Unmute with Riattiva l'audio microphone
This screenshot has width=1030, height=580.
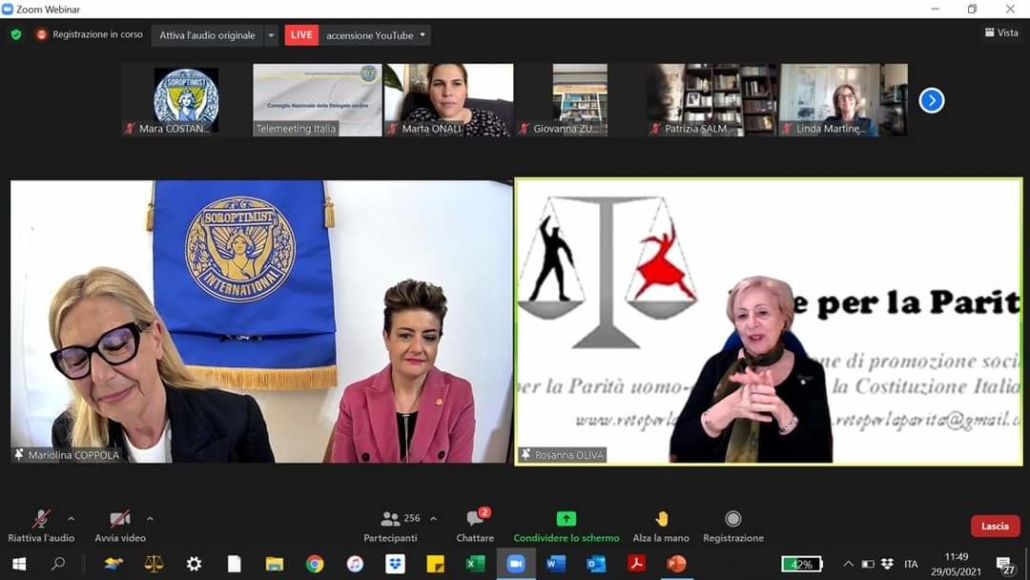pos(41,526)
